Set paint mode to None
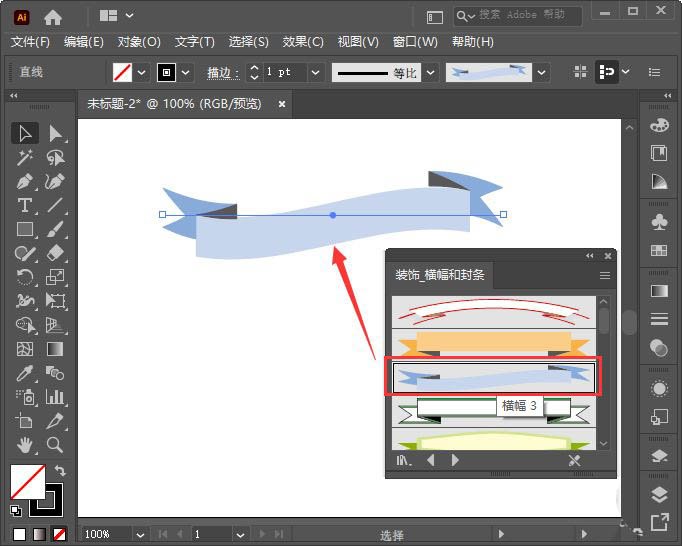The height and width of the screenshot is (546, 682). [59, 534]
